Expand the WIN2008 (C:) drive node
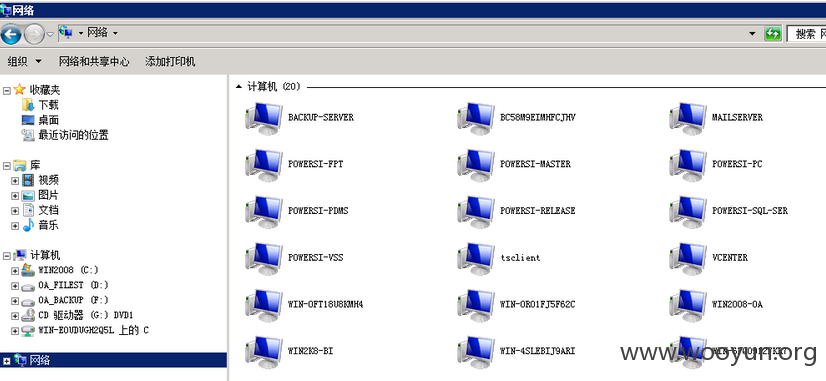 pyautogui.click(x=15, y=271)
